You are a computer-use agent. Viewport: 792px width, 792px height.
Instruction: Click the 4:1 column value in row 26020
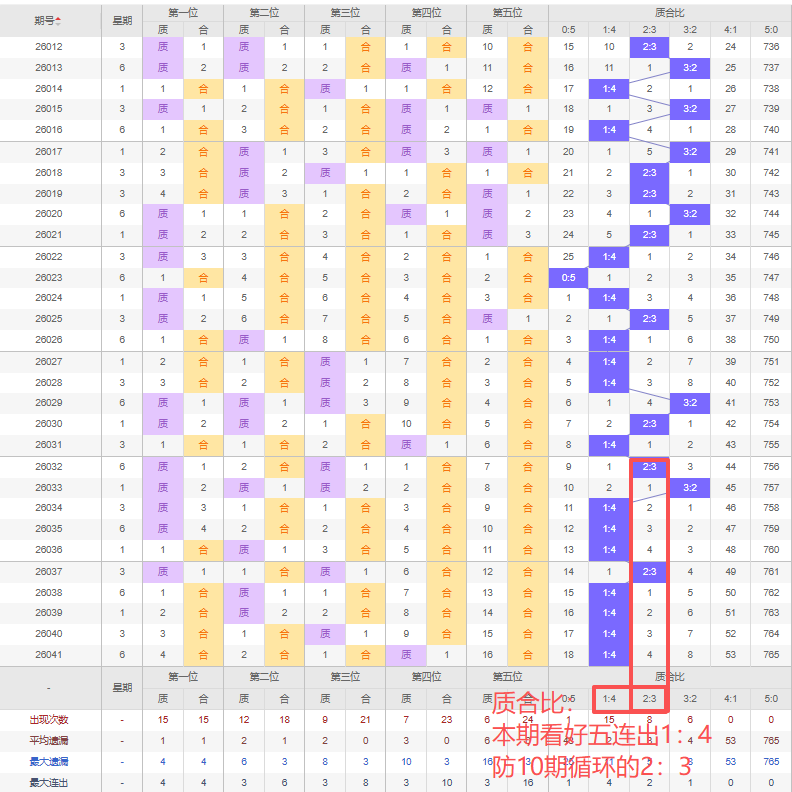pyautogui.click(x=730, y=214)
